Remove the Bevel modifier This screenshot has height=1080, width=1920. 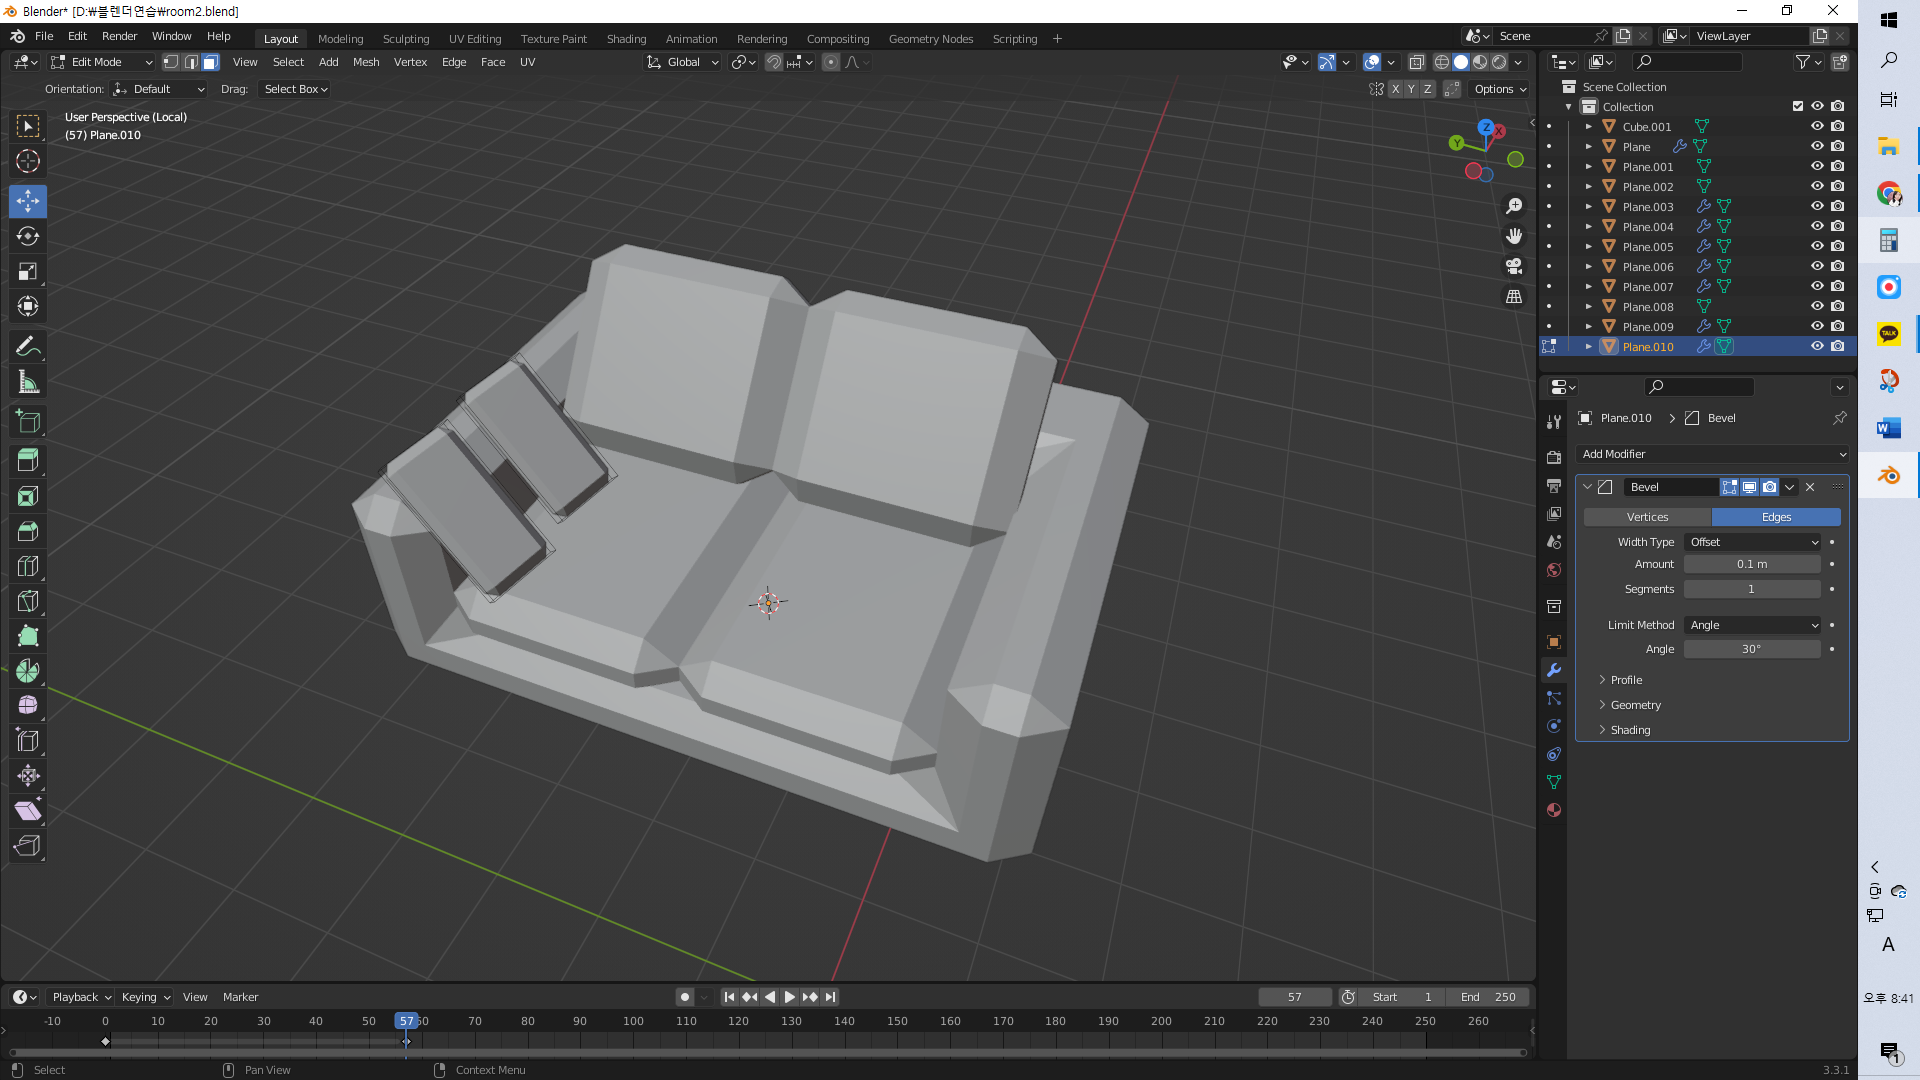click(1810, 487)
